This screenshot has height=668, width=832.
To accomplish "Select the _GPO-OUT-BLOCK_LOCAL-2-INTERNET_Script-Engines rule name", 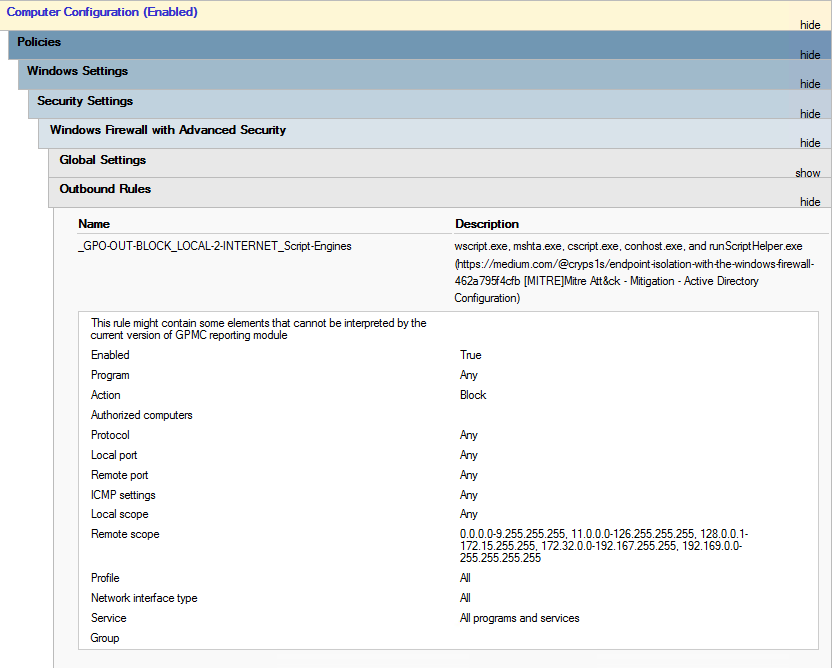I will (x=214, y=246).
